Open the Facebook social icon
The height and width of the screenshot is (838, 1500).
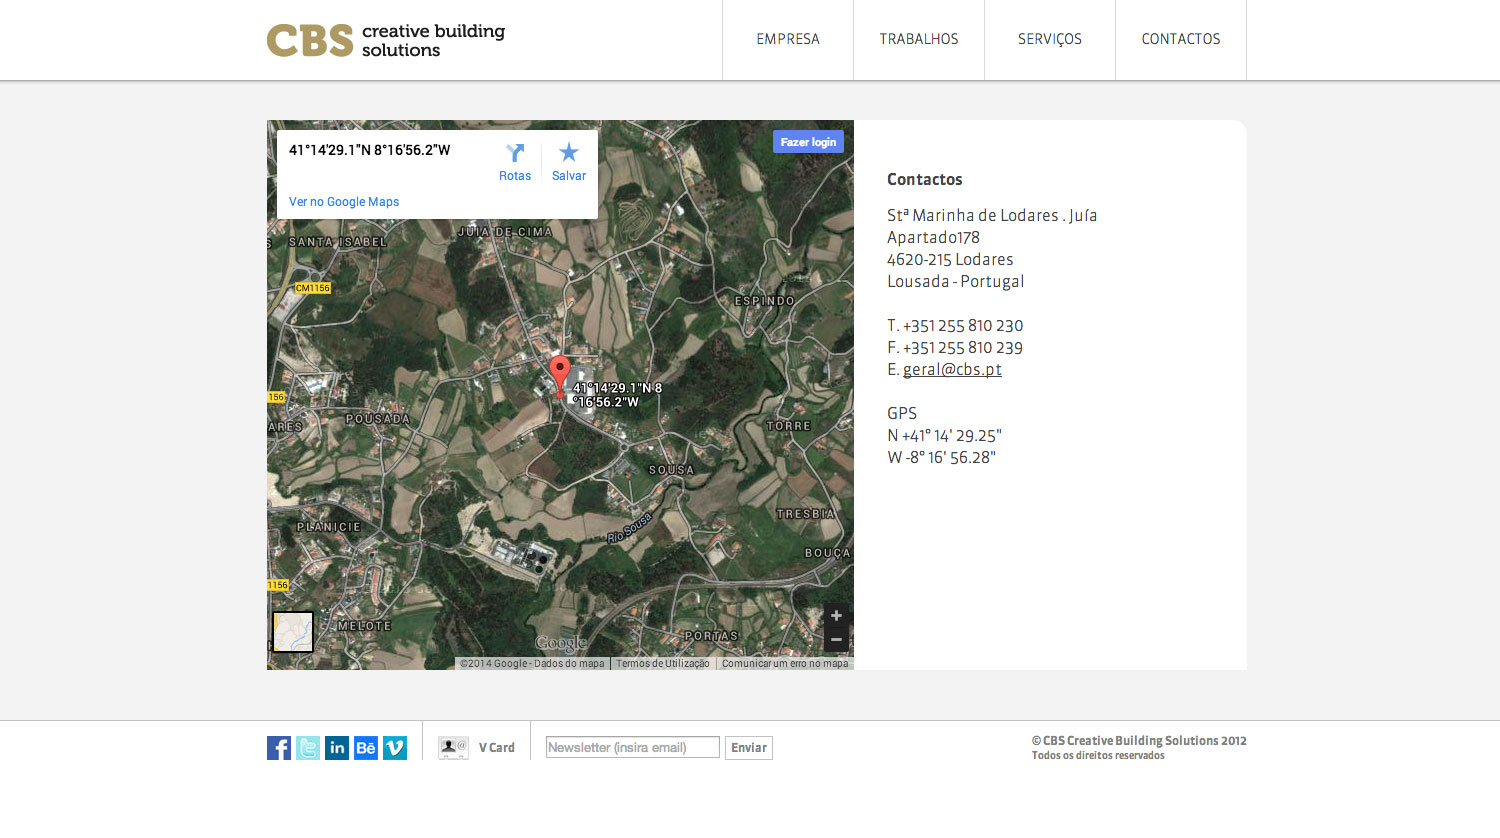(278, 747)
